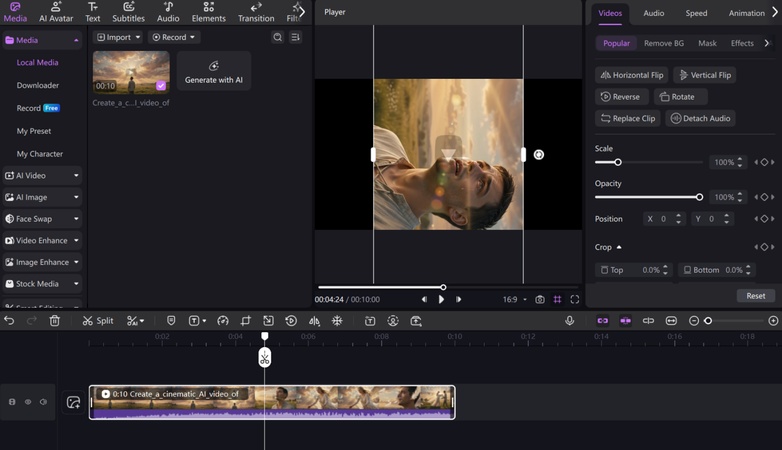The height and width of the screenshot is (450, 782).
Task: Open the 16:9 aspect ratio dropdown
Action: (x=515, y=299)
